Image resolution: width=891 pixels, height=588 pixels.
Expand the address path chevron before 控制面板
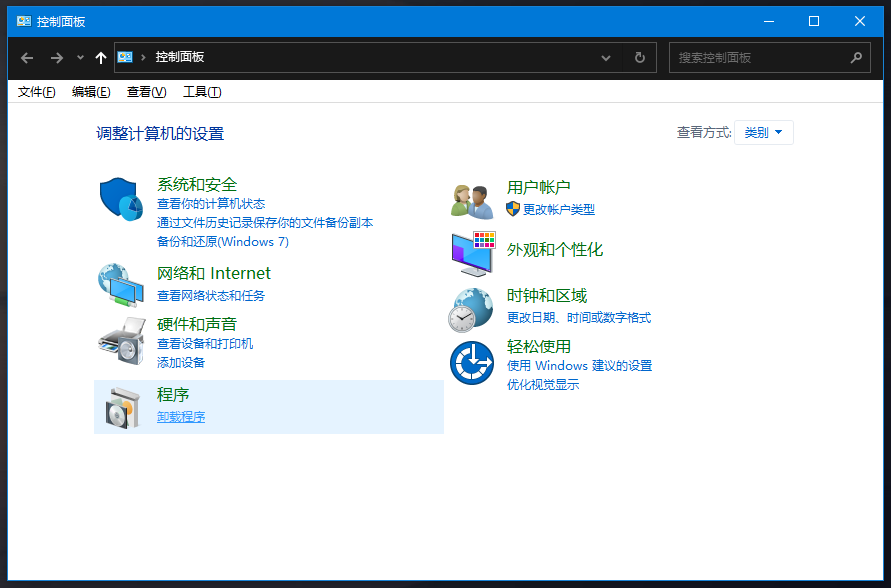(x=143, y=57)
